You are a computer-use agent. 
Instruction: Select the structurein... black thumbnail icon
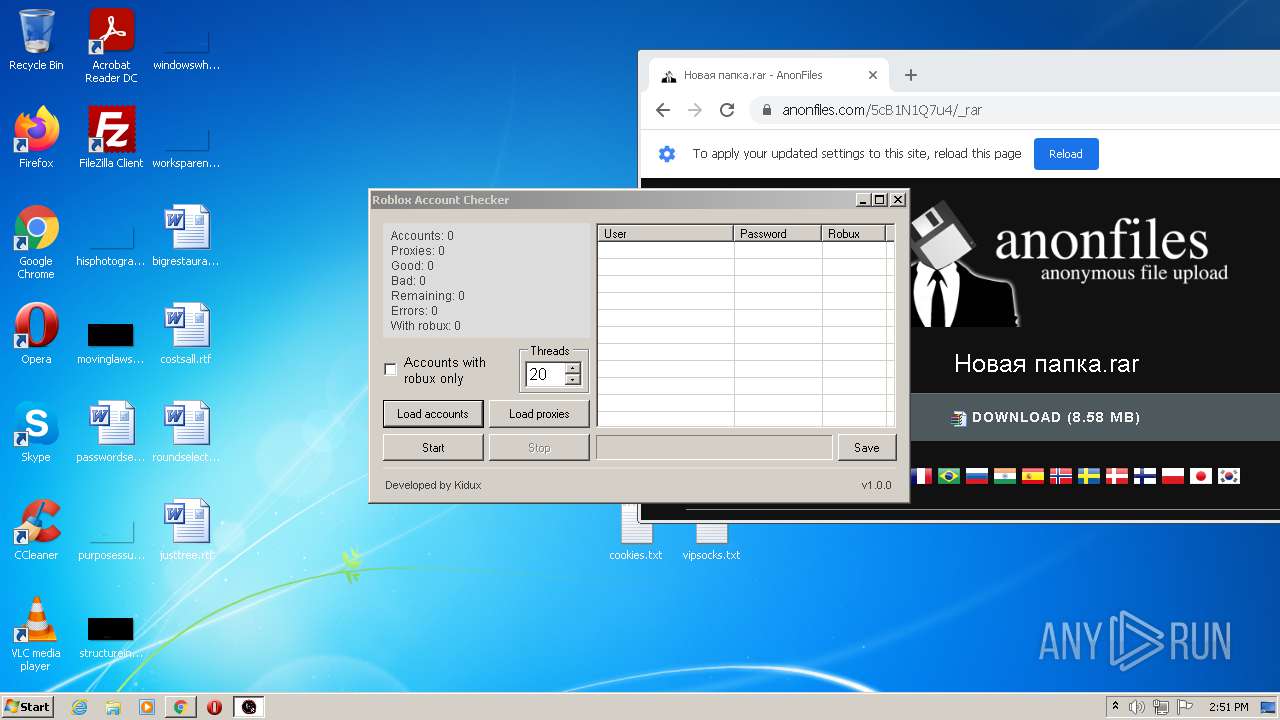111,638
